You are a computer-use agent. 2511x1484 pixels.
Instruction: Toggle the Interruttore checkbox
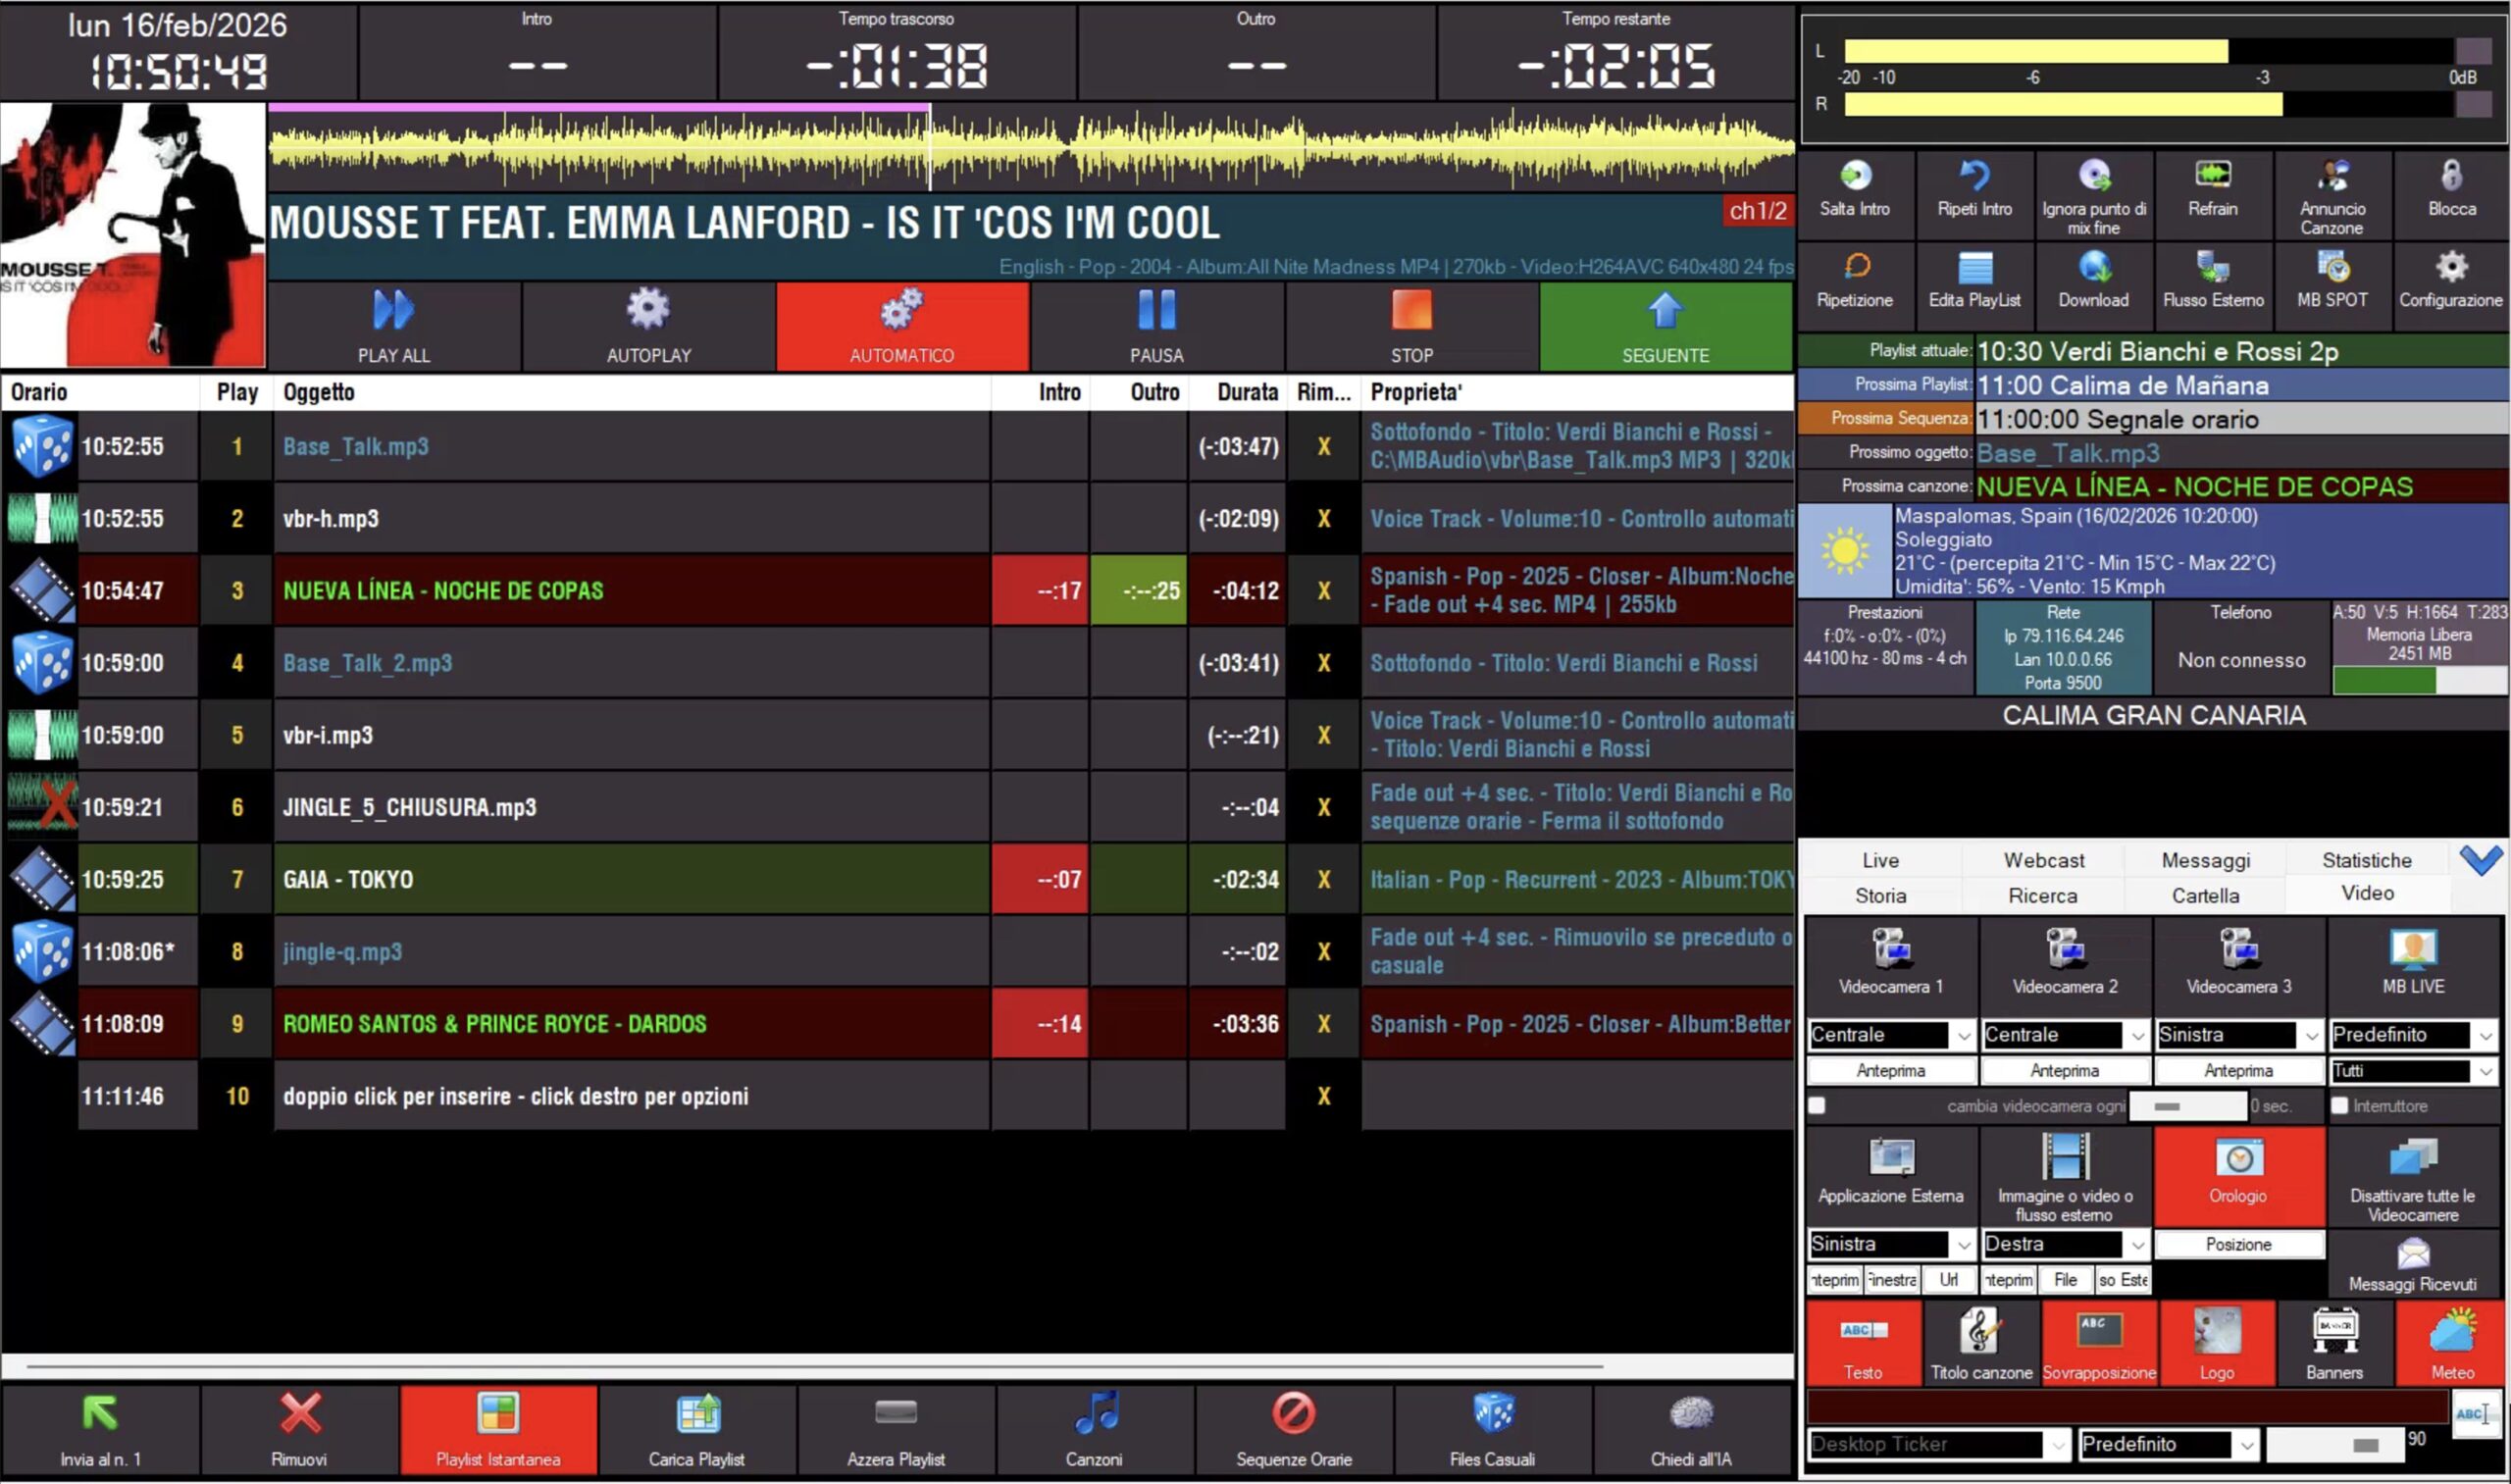pos(2339,1106)
